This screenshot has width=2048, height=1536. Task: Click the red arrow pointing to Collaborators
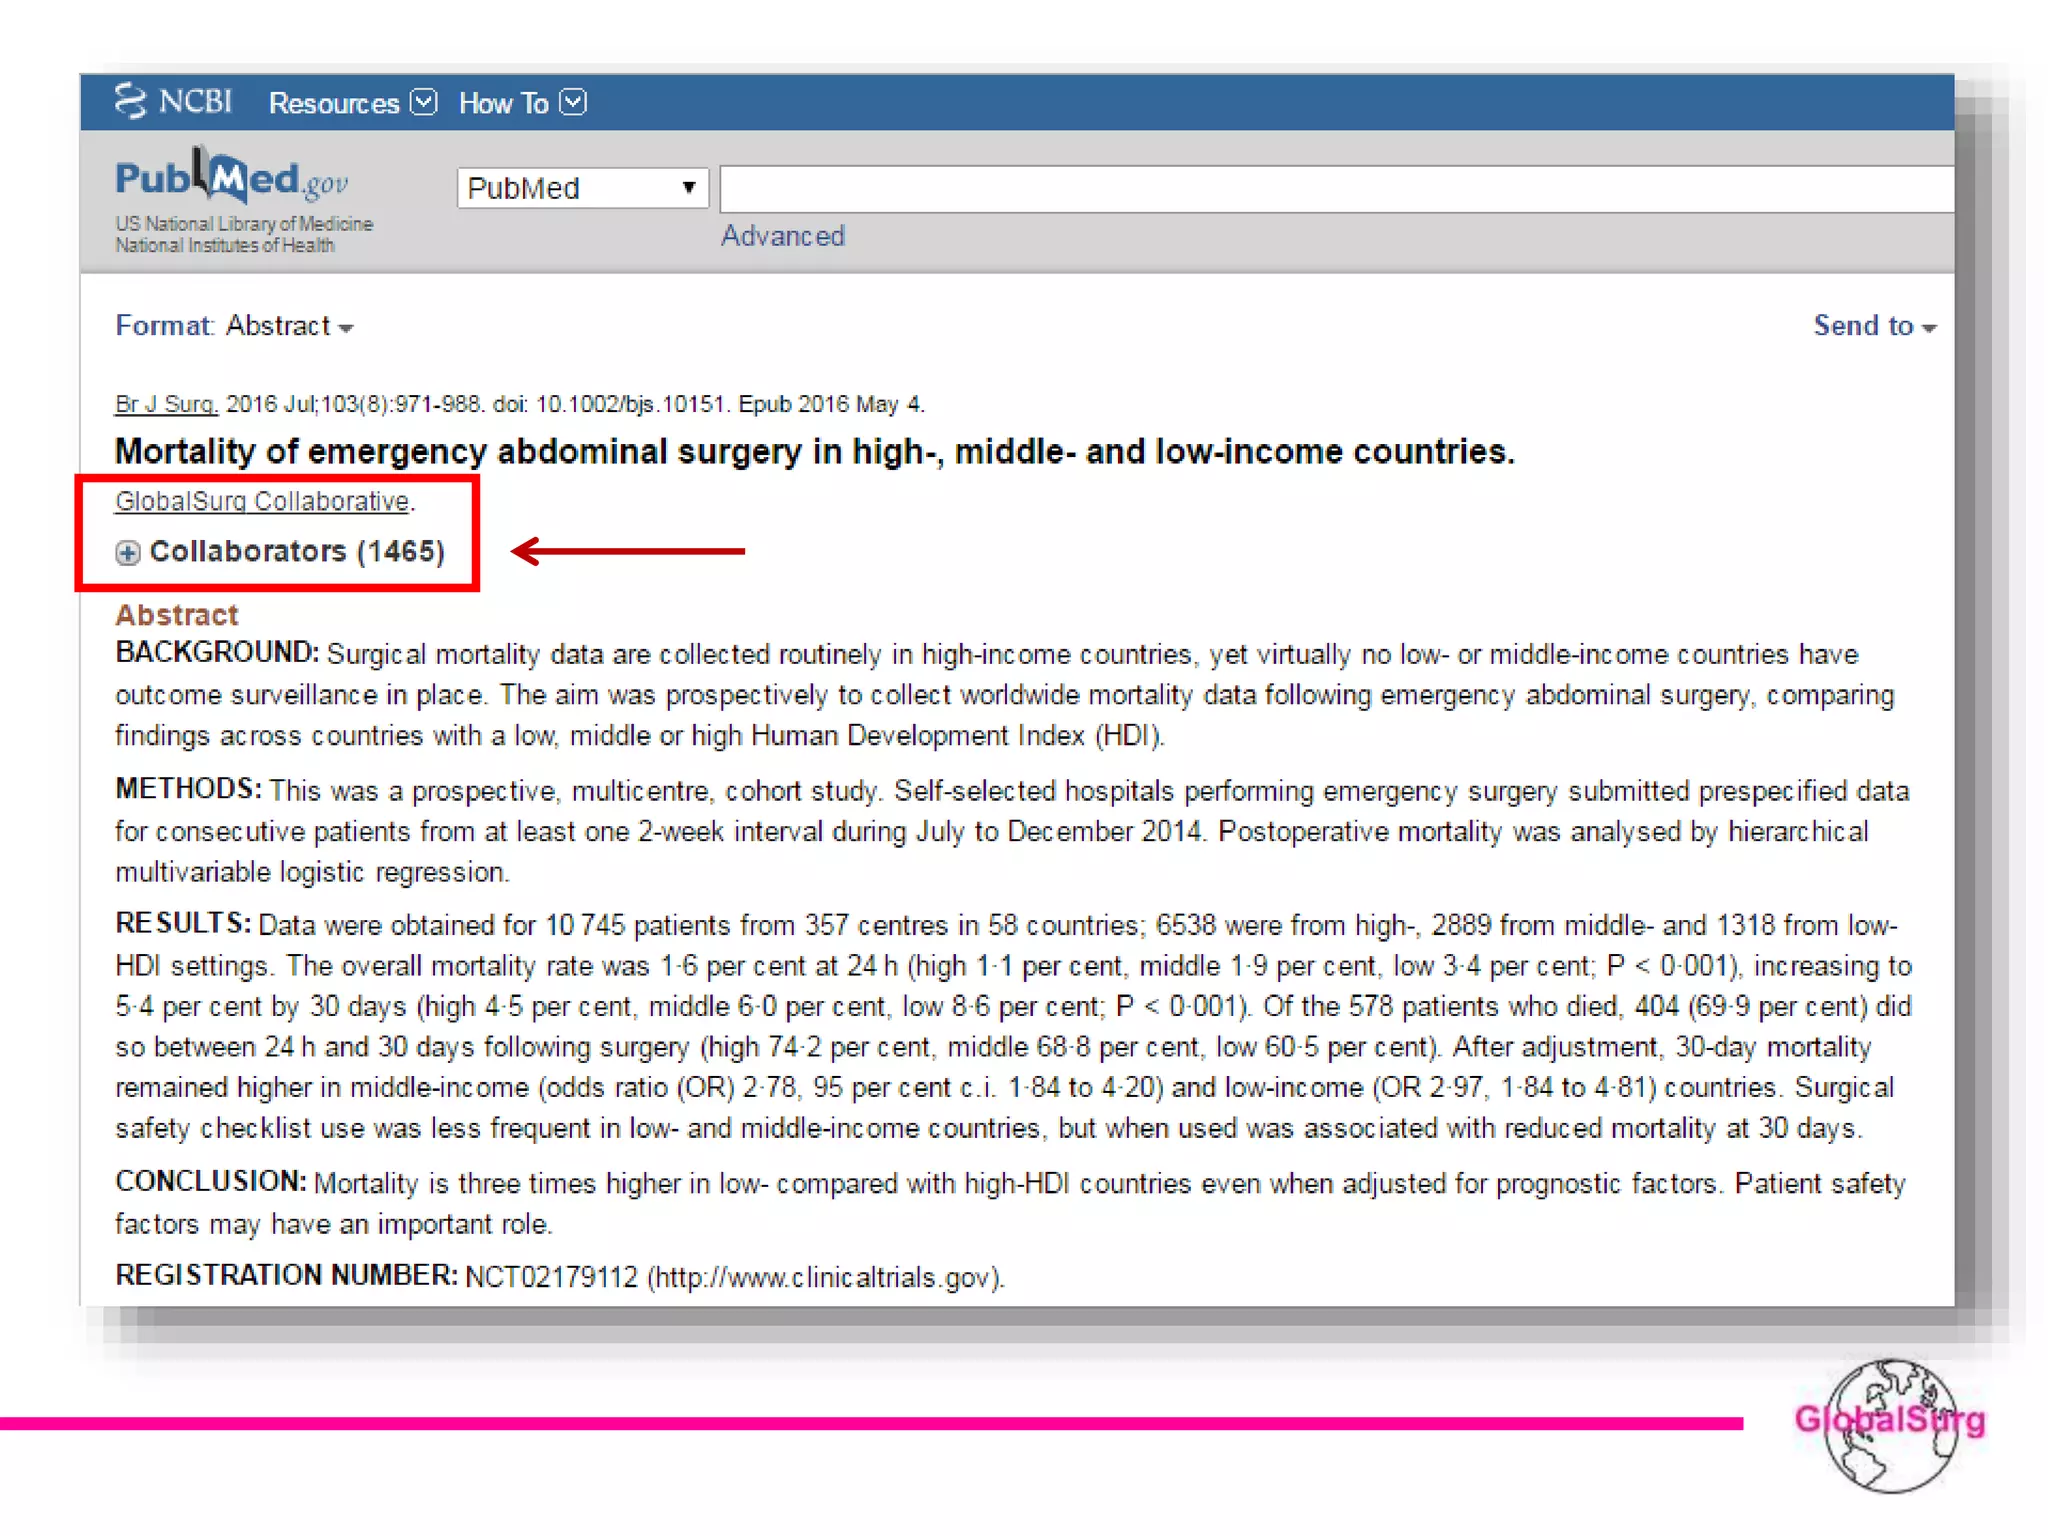point(627,551)
